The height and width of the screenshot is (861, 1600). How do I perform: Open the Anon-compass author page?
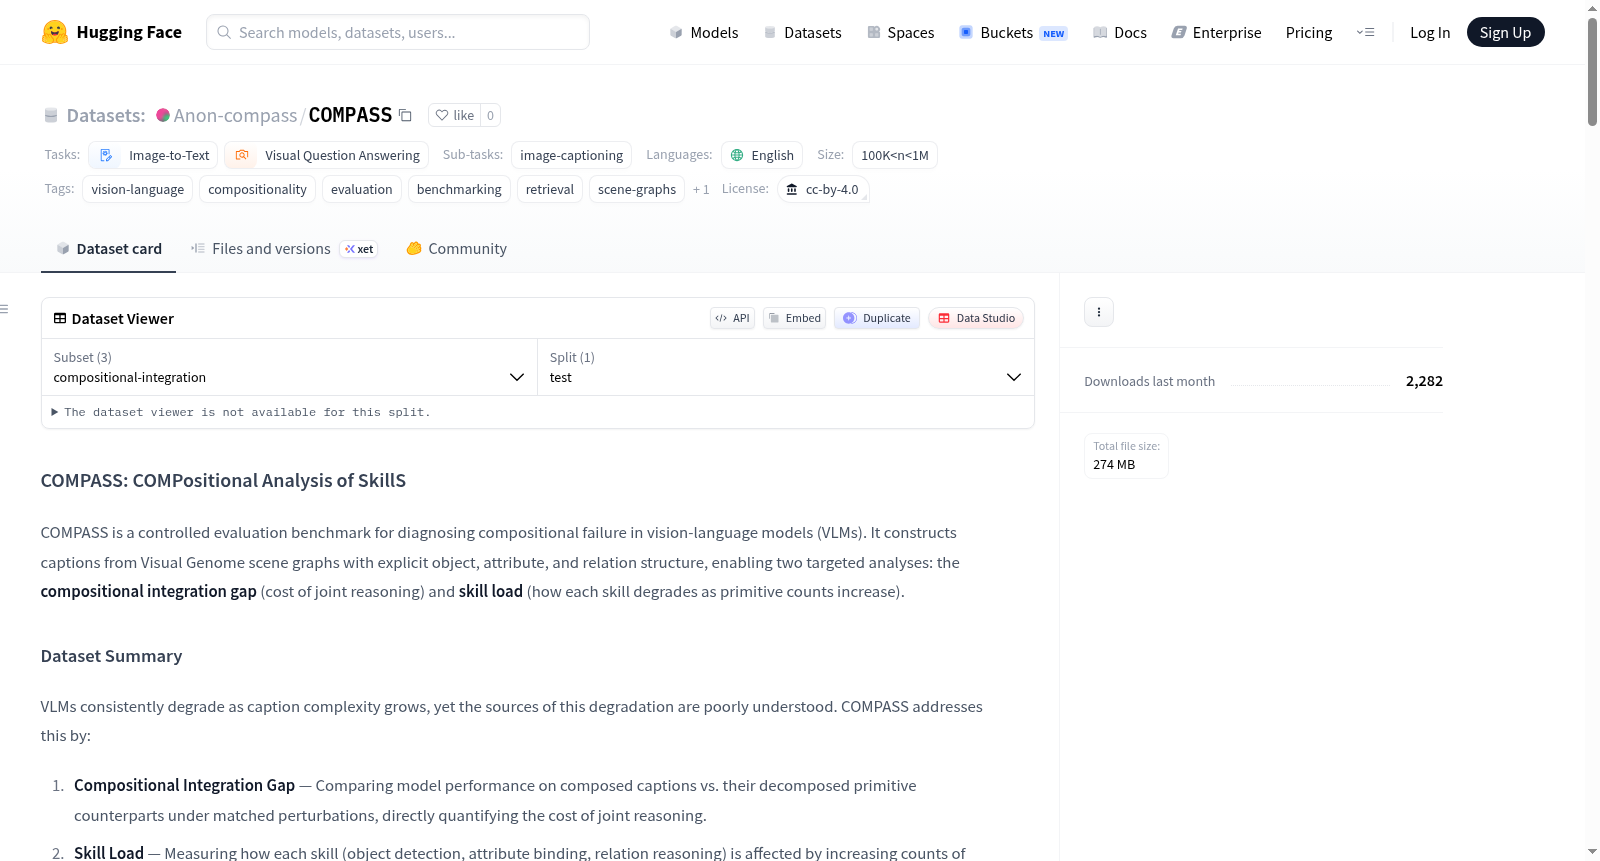(x=235, y=115)
